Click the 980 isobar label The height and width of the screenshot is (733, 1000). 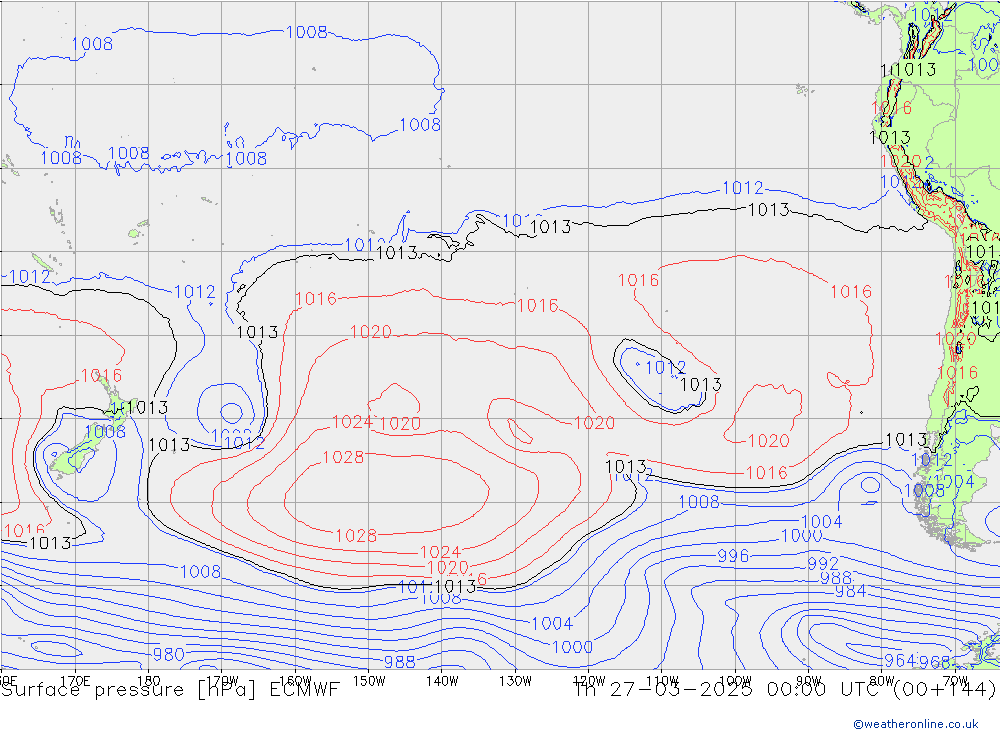coord(168,655)
